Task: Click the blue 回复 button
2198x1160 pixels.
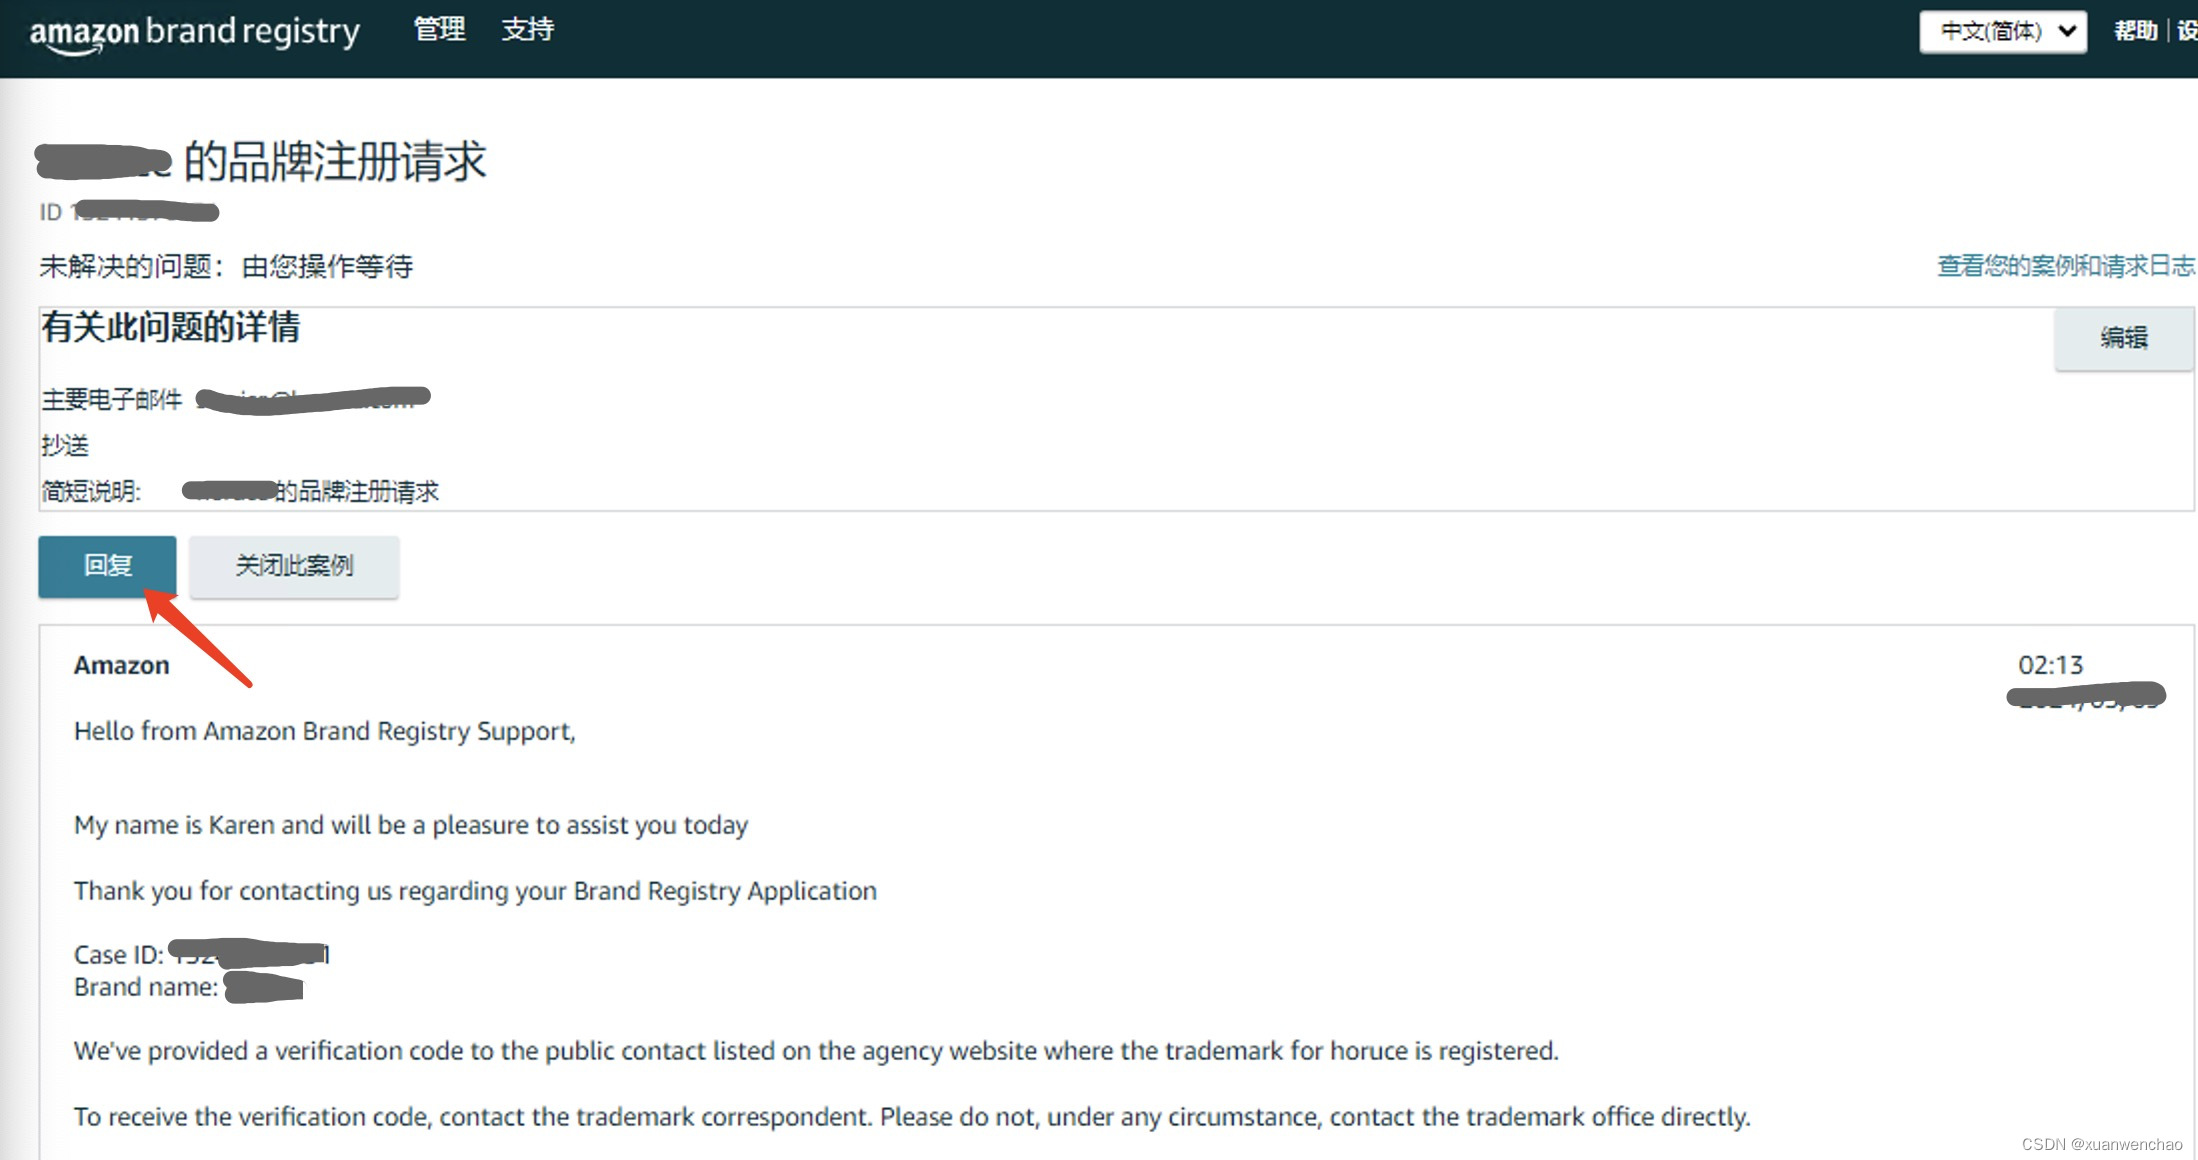Action: point(107,566)
